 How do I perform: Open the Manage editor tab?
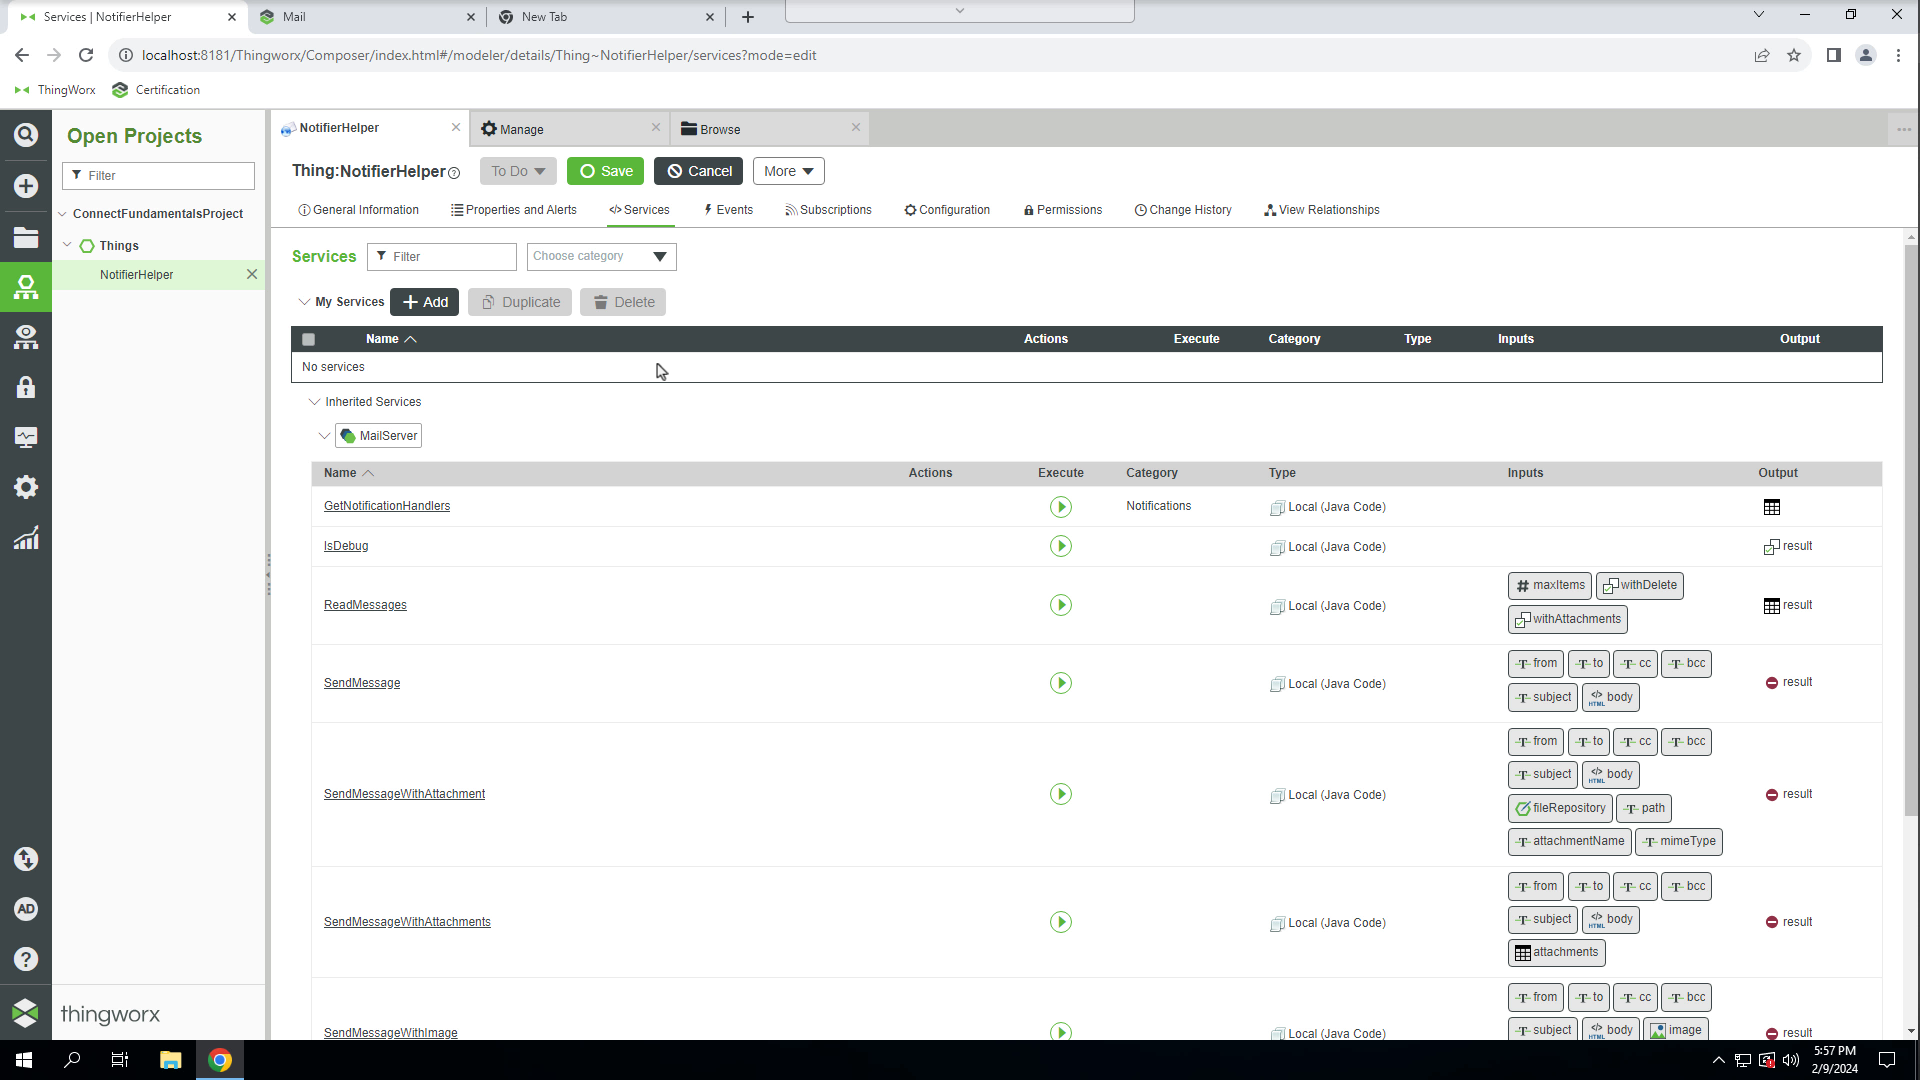pos(570,129)
